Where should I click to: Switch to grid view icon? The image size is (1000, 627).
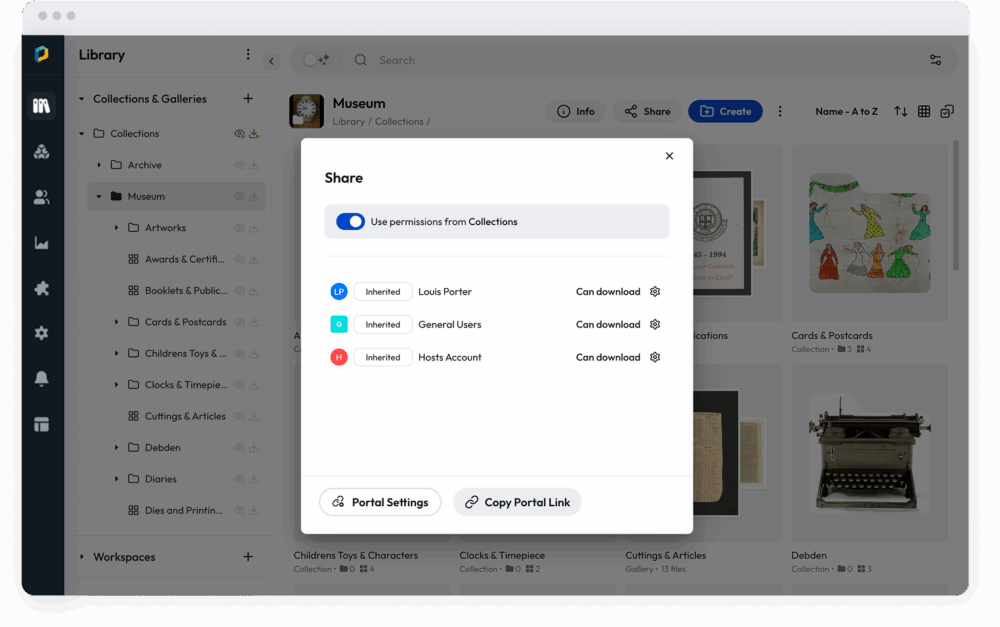pos(924,111)
